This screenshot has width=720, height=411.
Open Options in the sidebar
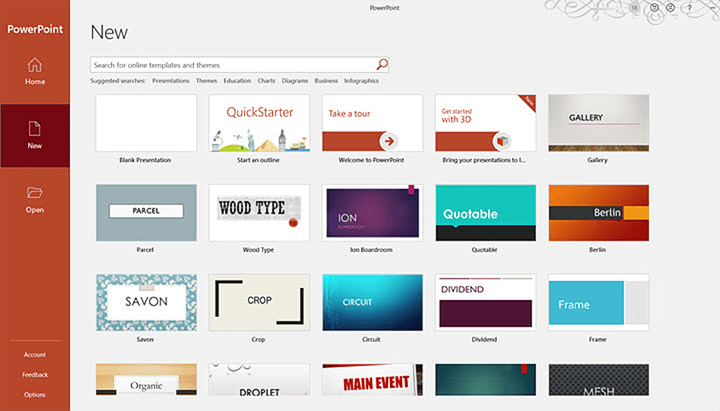35,394
